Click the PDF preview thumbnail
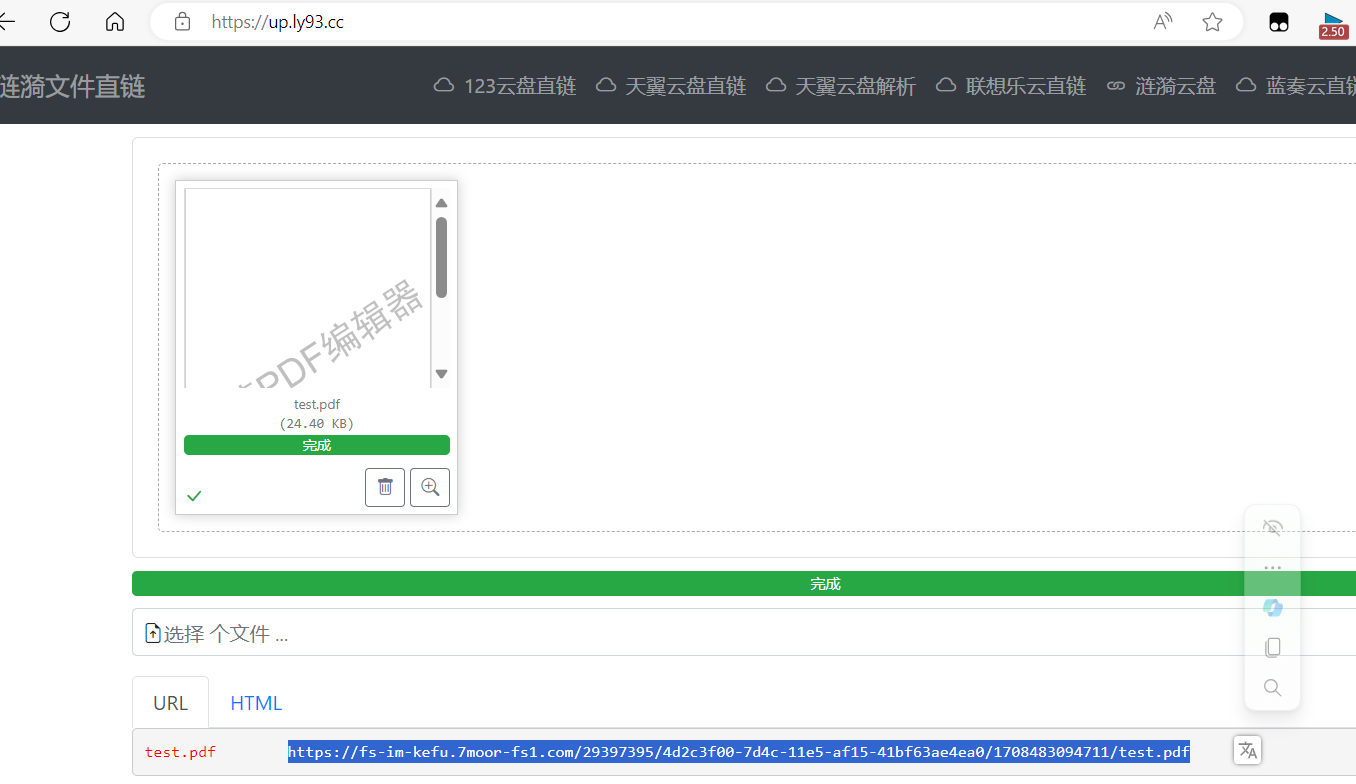1356x784 pixels. pyautogui.click(x=308, y=288)
